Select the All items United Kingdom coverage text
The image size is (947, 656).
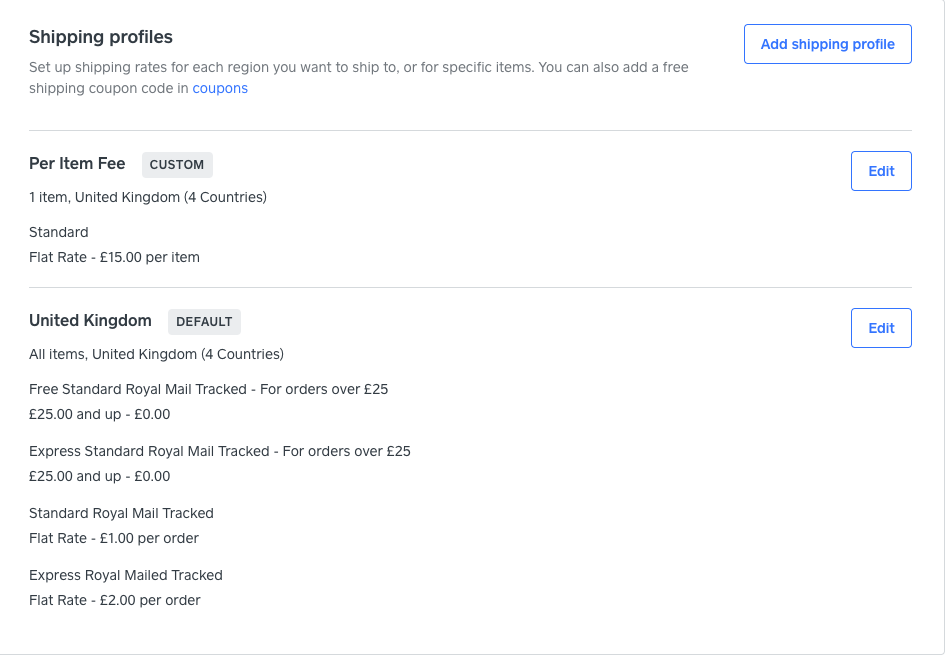click(156, 354)
